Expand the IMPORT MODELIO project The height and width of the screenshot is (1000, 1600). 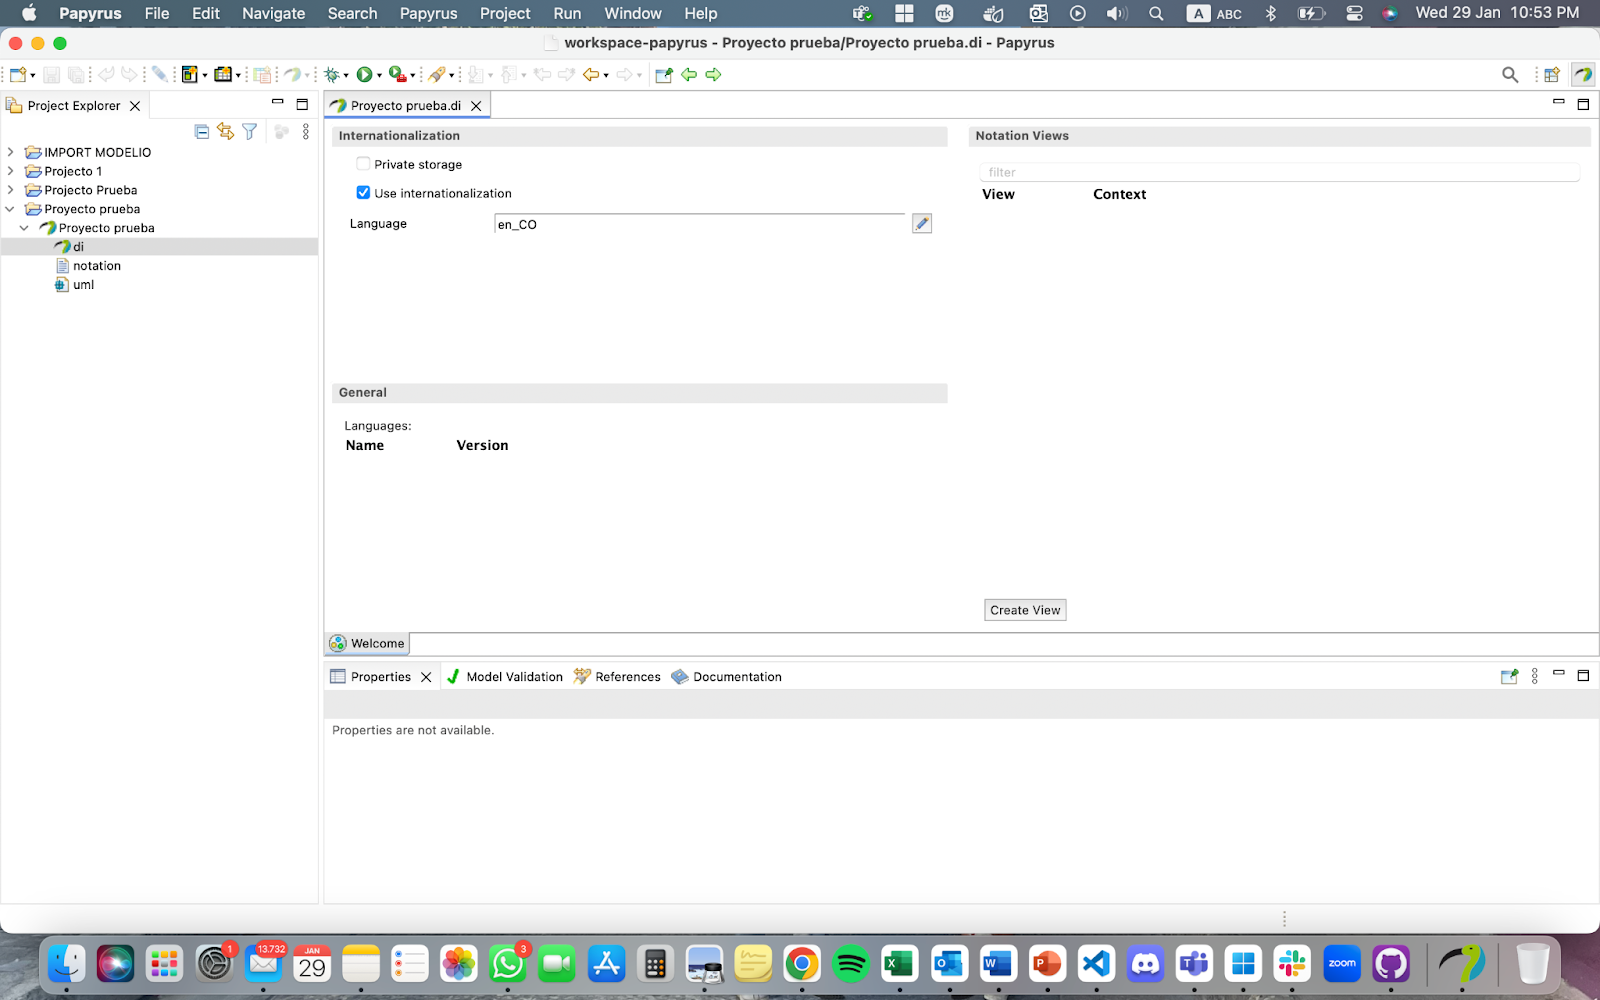(x=11, y=152)
